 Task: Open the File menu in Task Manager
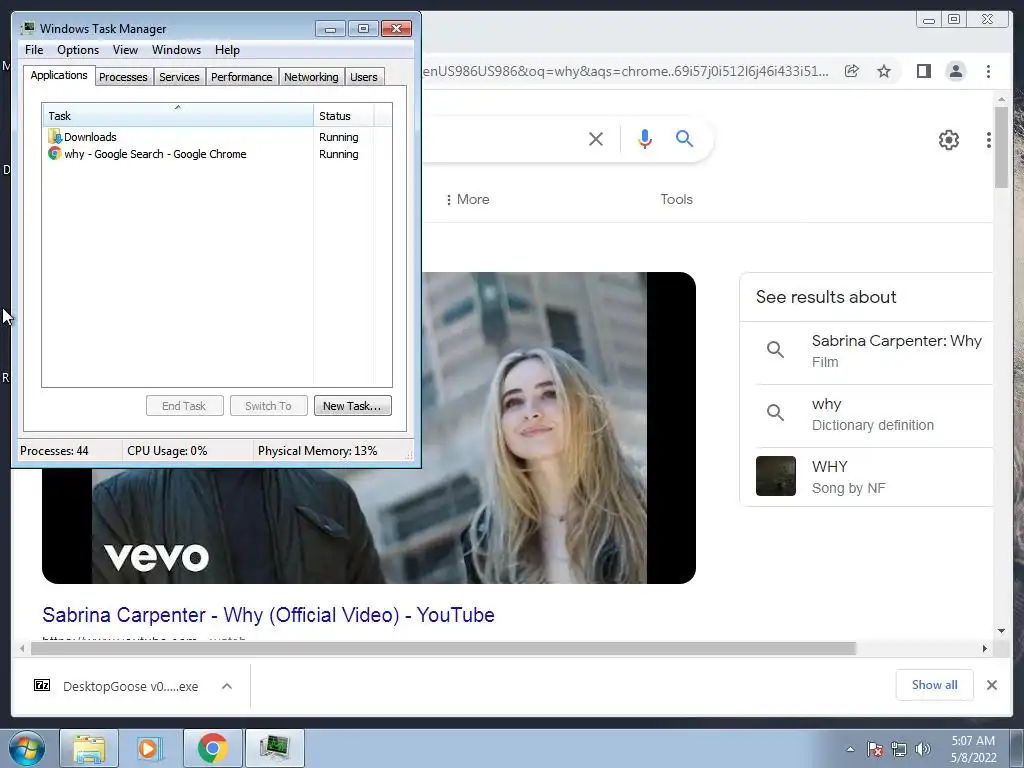point(34,50)
